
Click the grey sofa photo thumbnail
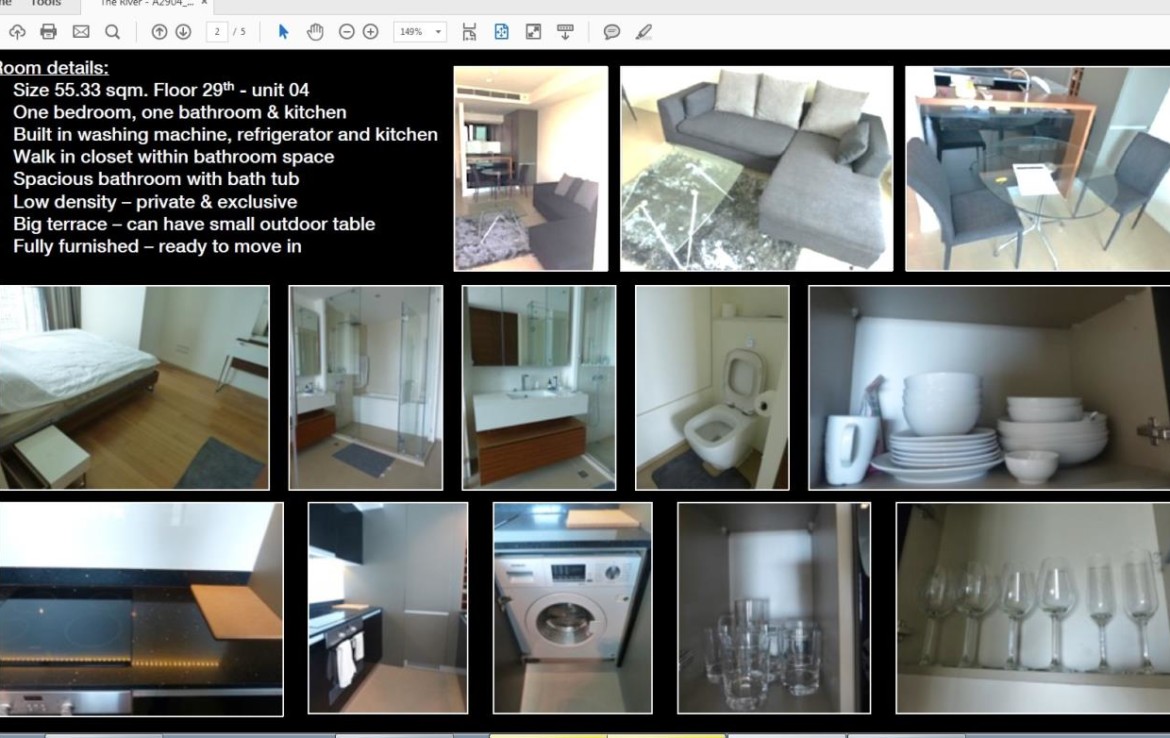tap(756, 168)
